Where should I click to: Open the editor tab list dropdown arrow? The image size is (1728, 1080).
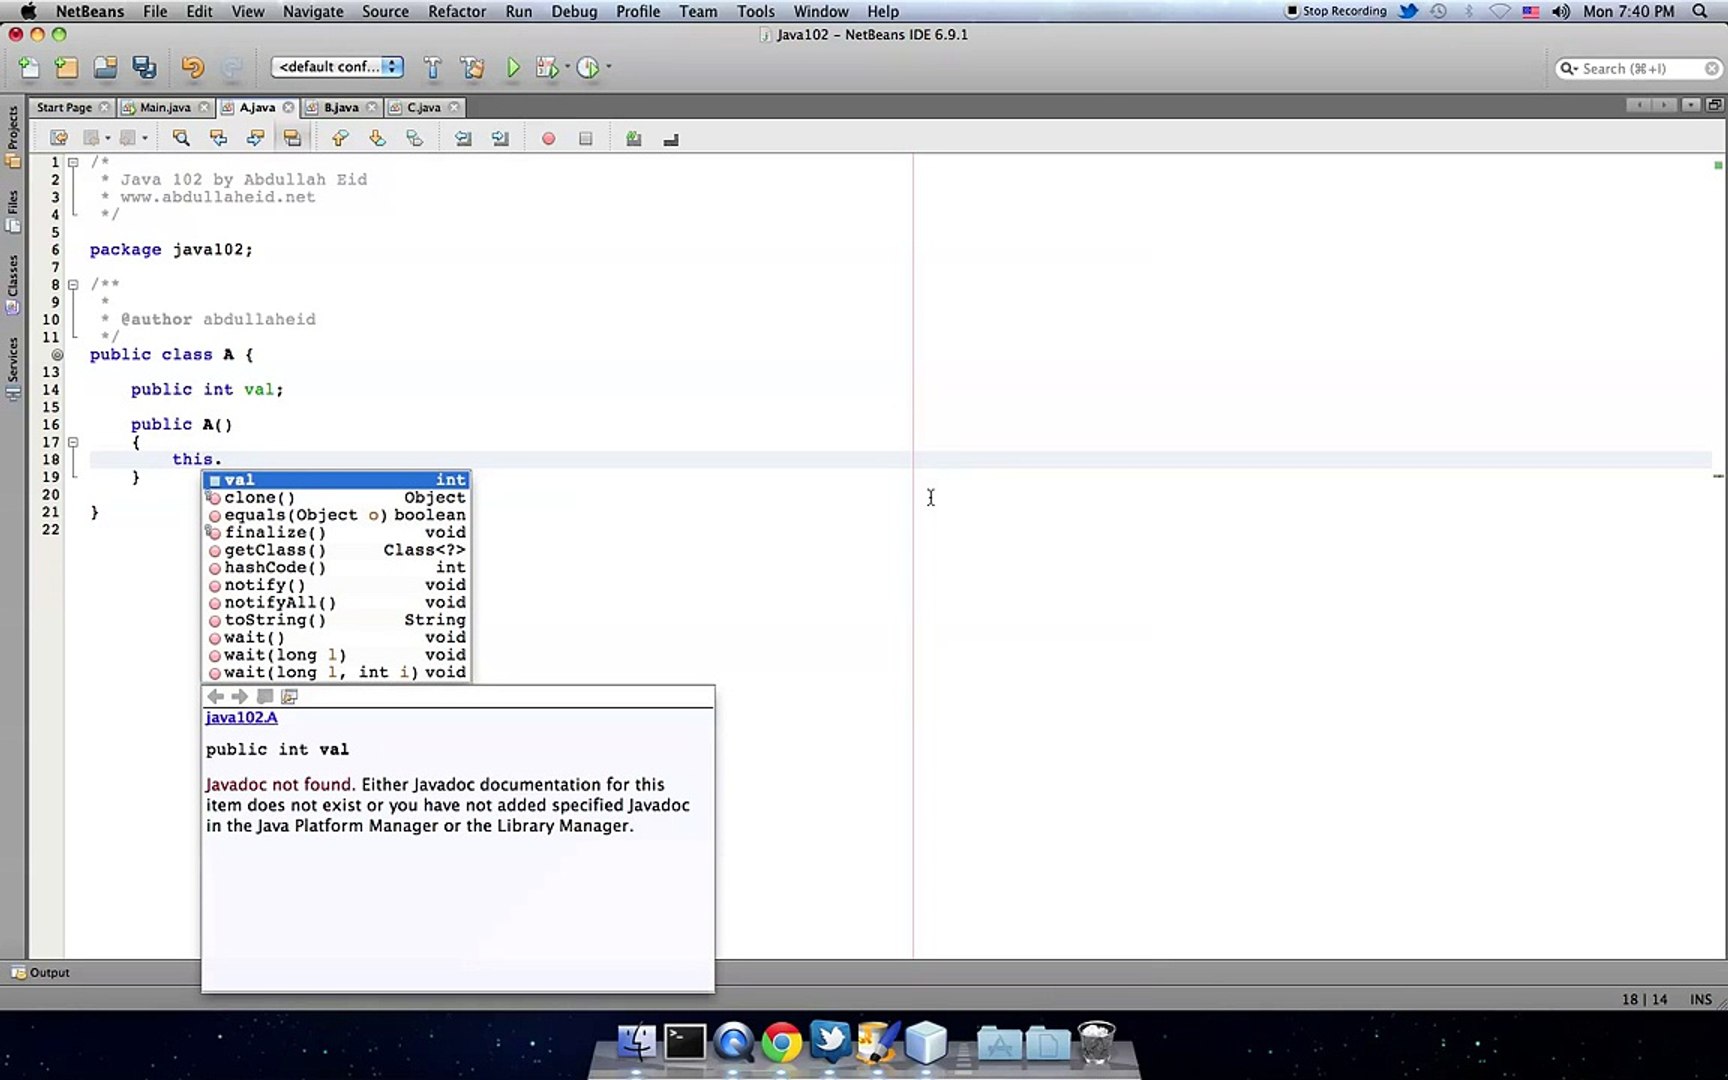tap(1690, 105)
